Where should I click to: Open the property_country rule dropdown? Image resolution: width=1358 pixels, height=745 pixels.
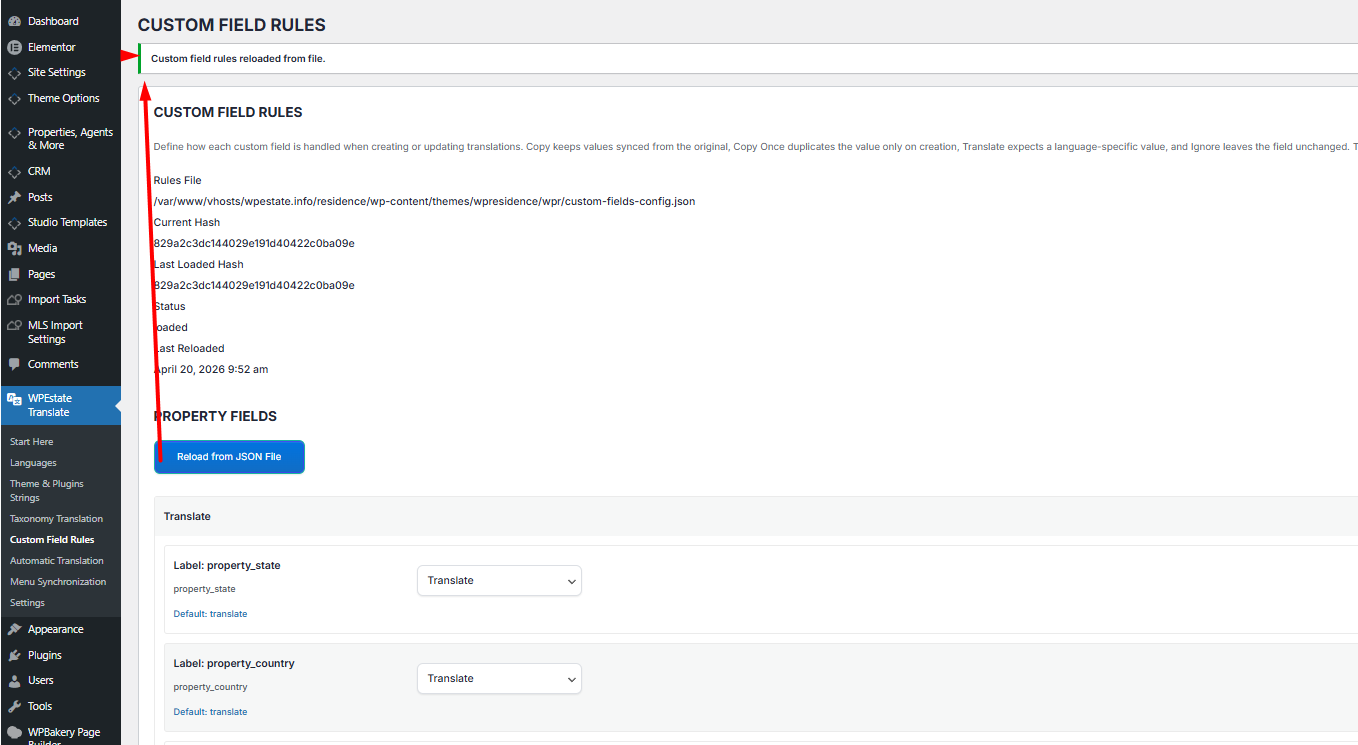pos(499,679)
